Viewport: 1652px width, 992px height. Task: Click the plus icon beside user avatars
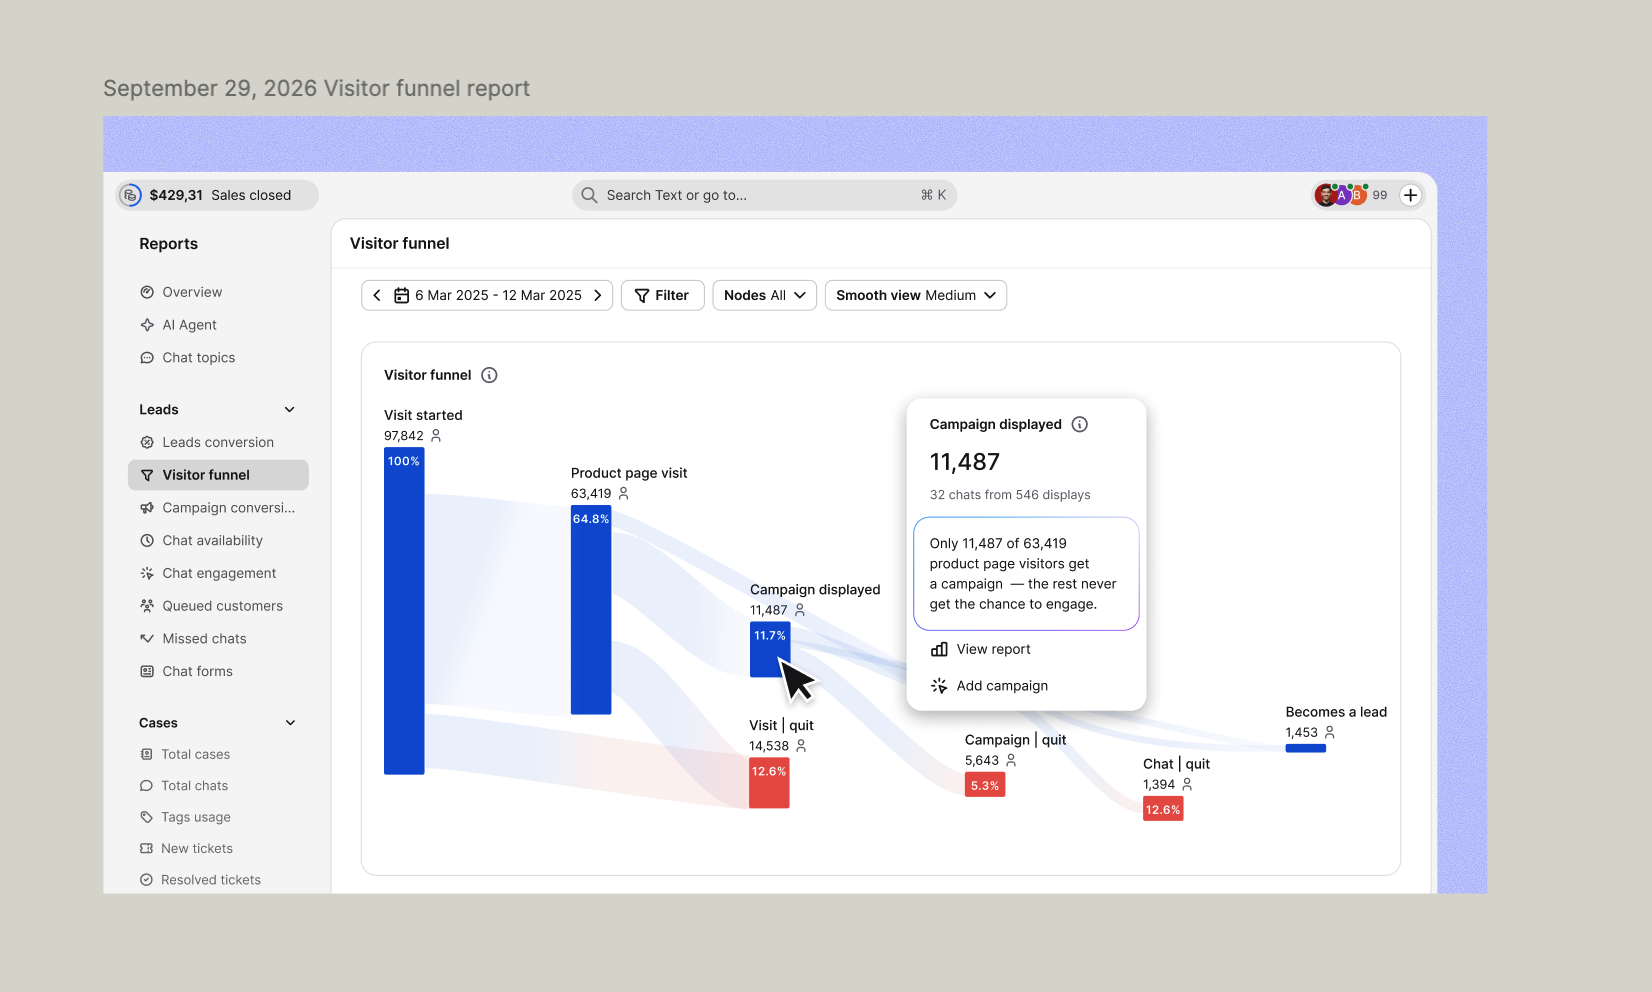point(1410,195)
